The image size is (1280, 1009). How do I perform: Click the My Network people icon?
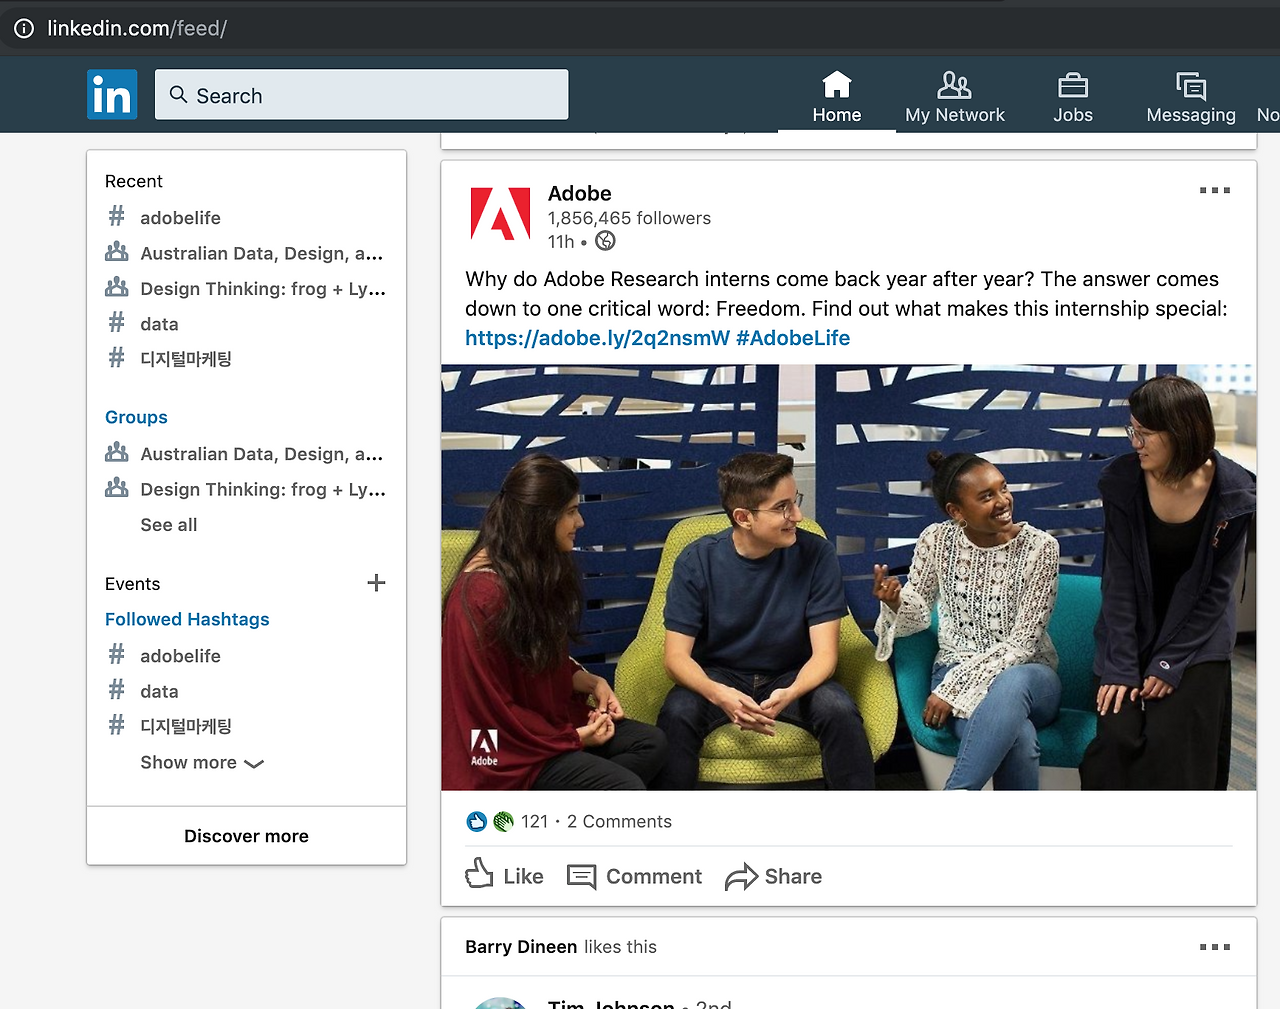point(955,85)
